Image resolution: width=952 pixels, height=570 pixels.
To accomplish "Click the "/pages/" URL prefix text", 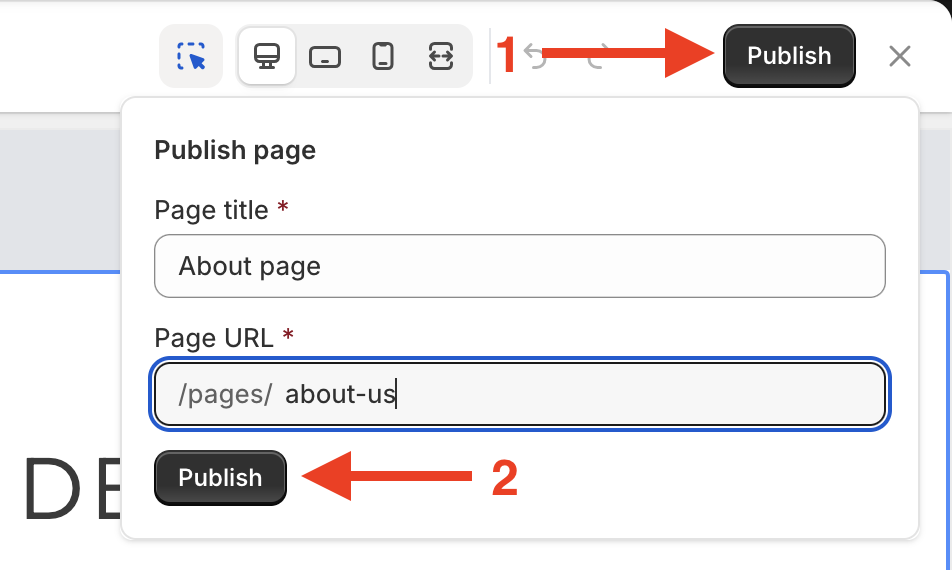I will [x=225, y=395].
